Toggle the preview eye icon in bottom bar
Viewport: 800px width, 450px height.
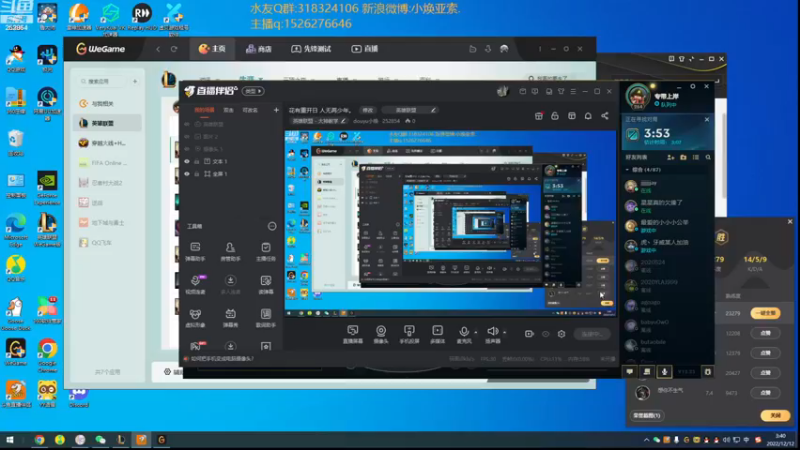point(545,334)
